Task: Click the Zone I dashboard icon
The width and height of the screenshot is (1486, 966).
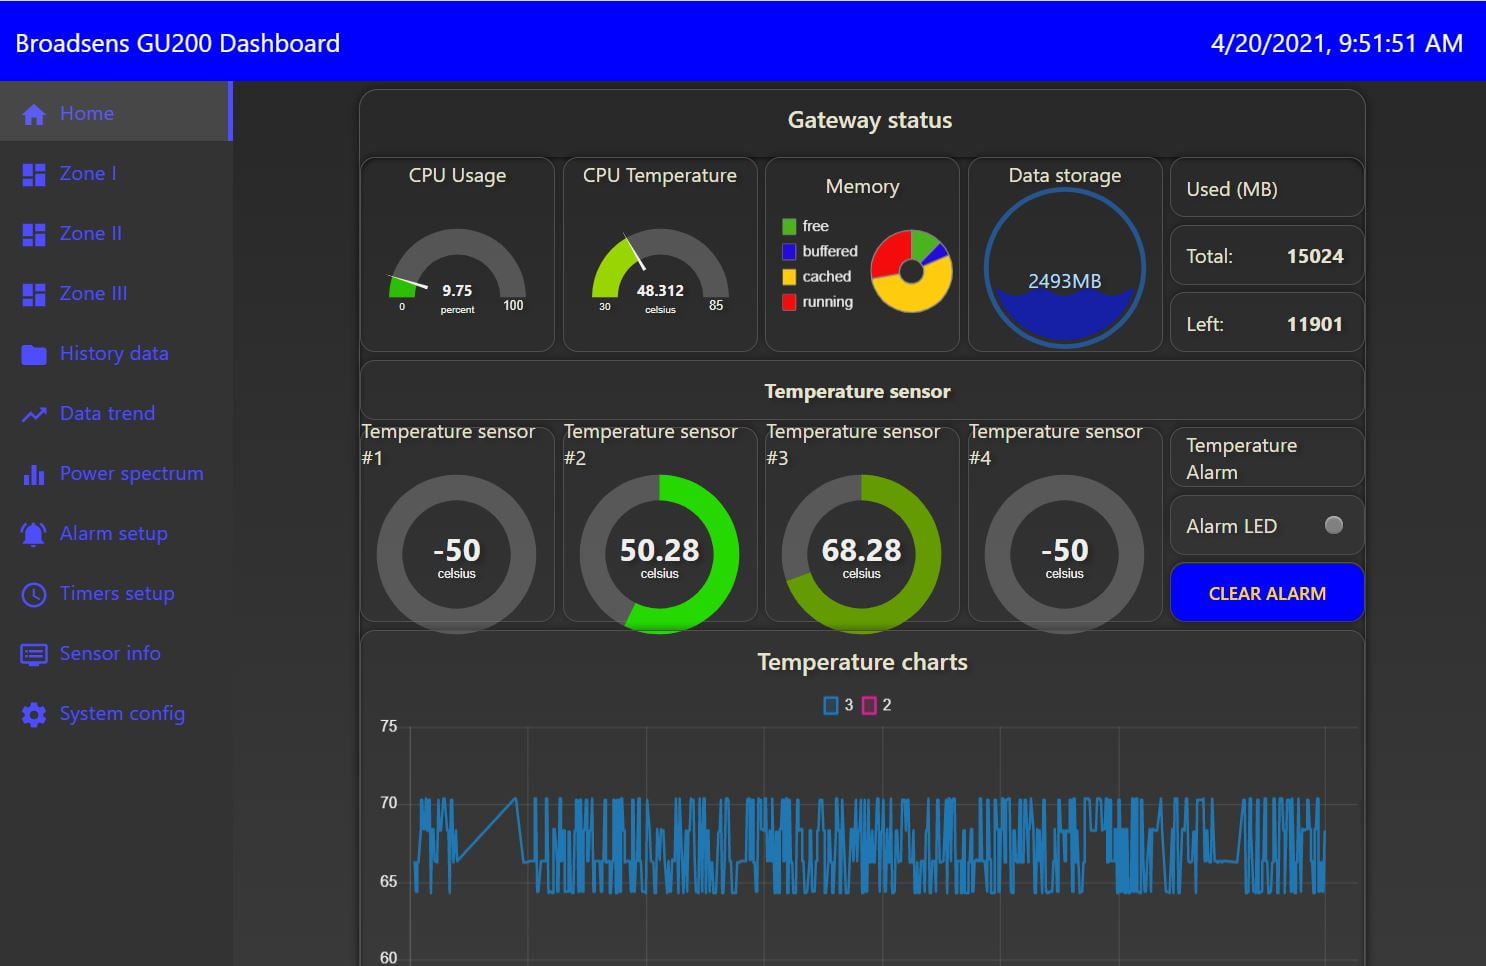Action: point(34,174)
